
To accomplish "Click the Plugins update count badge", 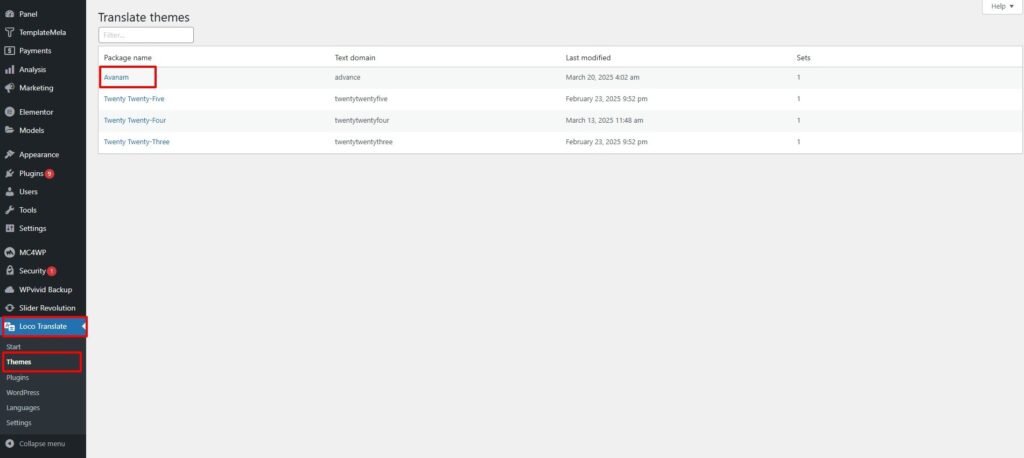I will (x=50, y=174).
